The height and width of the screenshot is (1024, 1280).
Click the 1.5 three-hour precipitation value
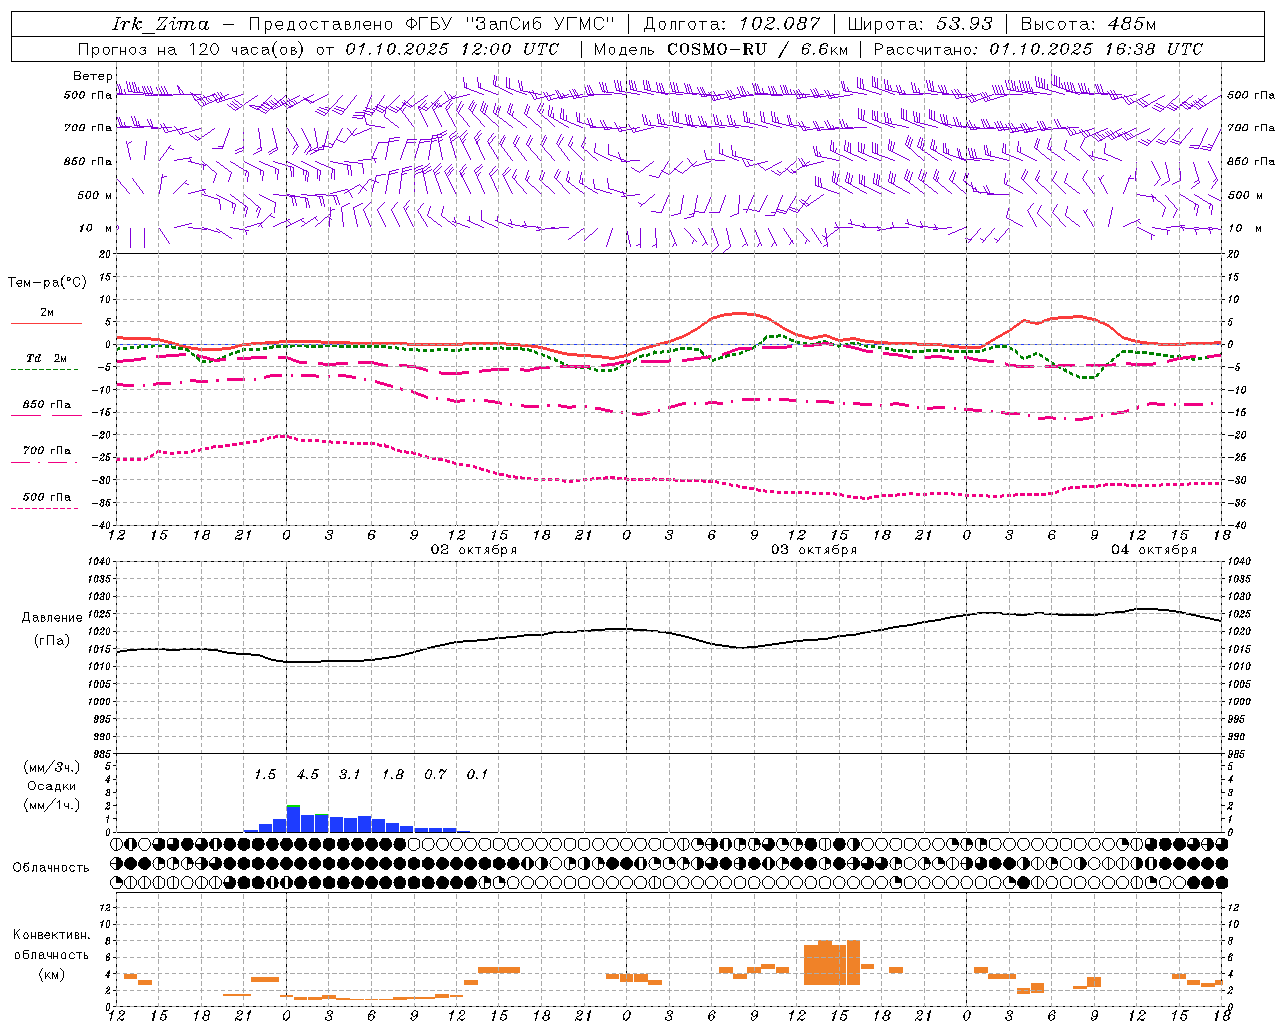265,775
